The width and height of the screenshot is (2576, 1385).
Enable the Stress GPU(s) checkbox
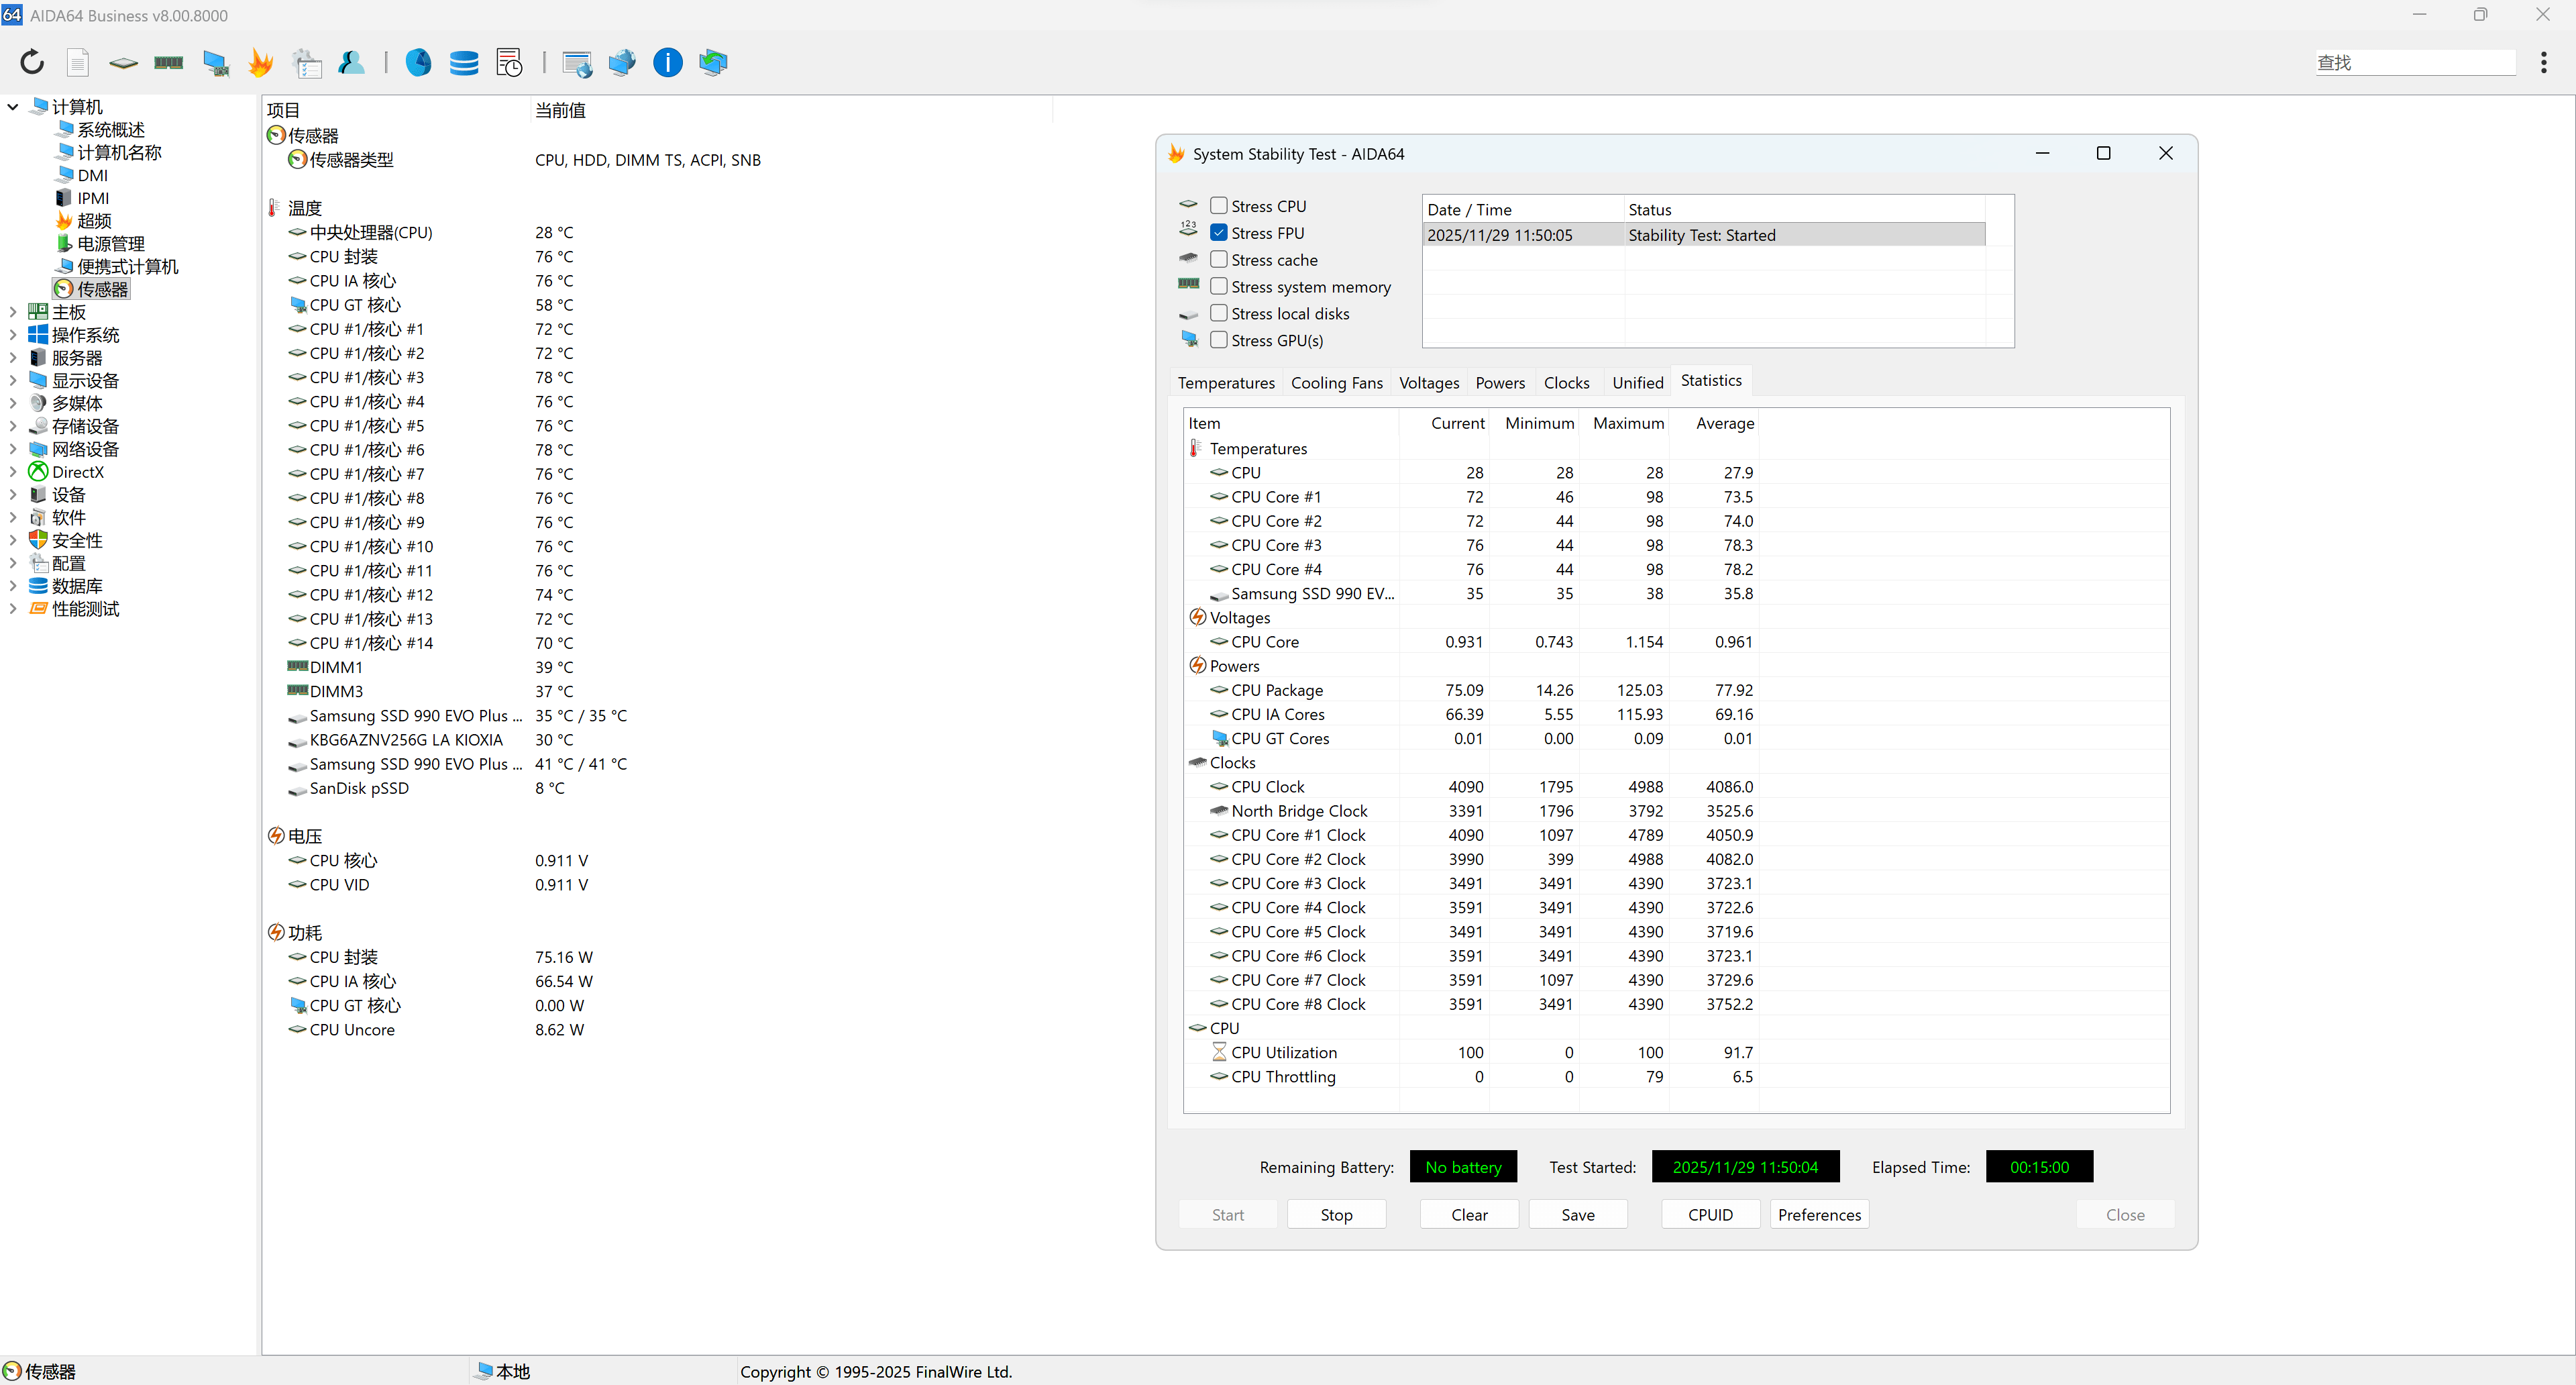[x=1219, y=340]
